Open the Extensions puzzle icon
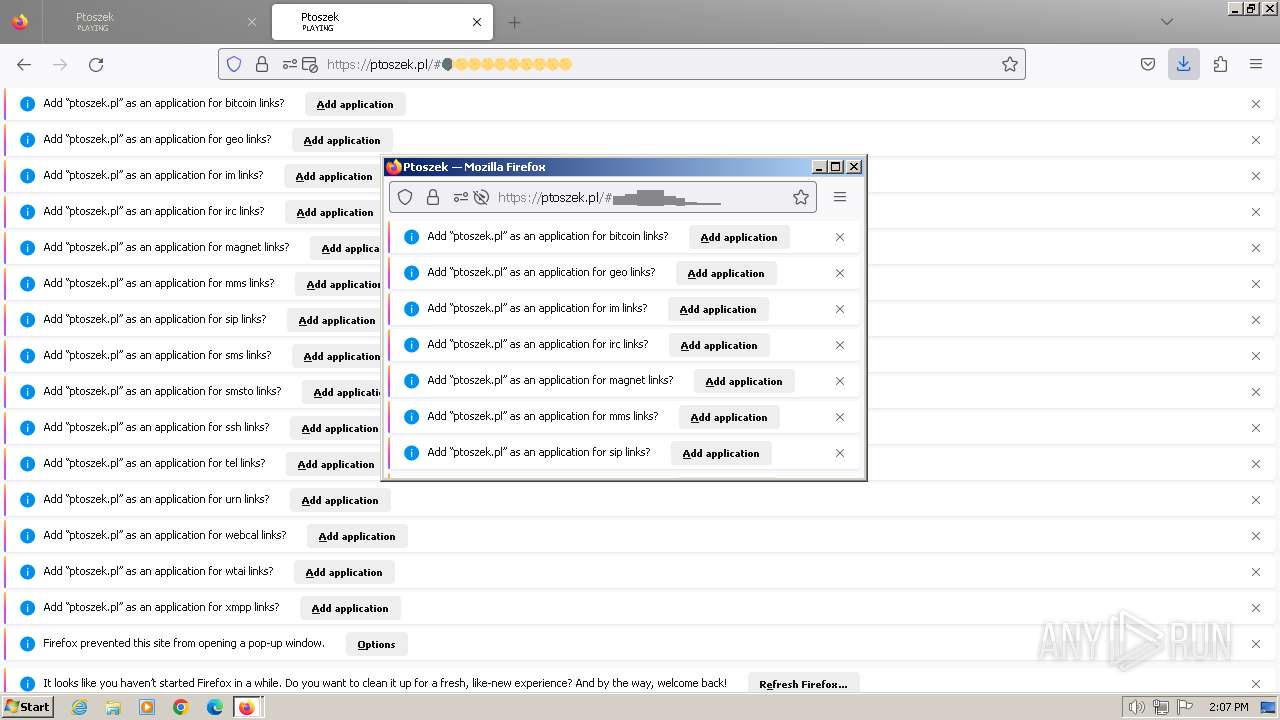This screenshot has width=1280, height=720. click(x=1220, y=64)
